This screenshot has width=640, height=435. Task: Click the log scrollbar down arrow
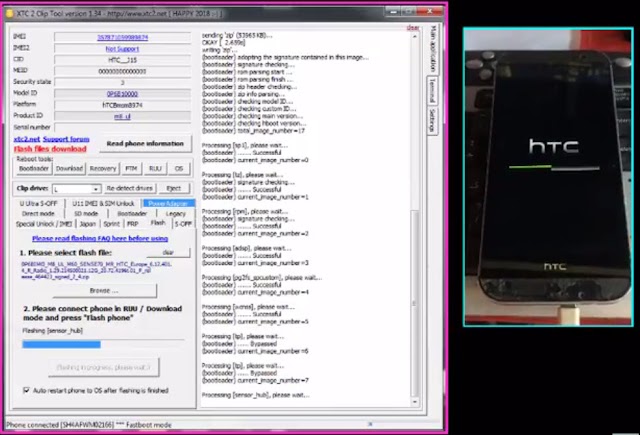coord(415,402)
